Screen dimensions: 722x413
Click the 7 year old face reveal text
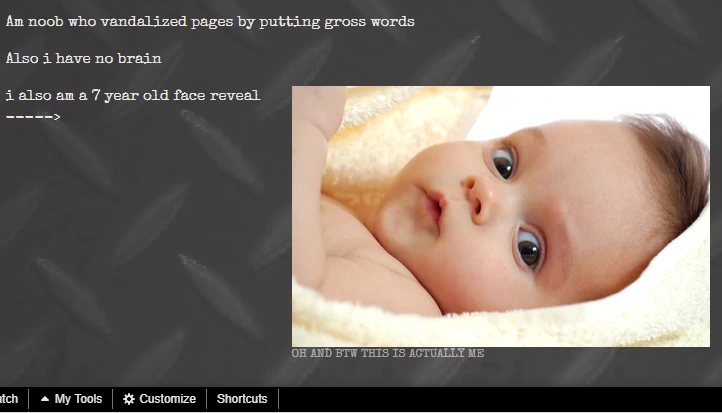(133, 95)
